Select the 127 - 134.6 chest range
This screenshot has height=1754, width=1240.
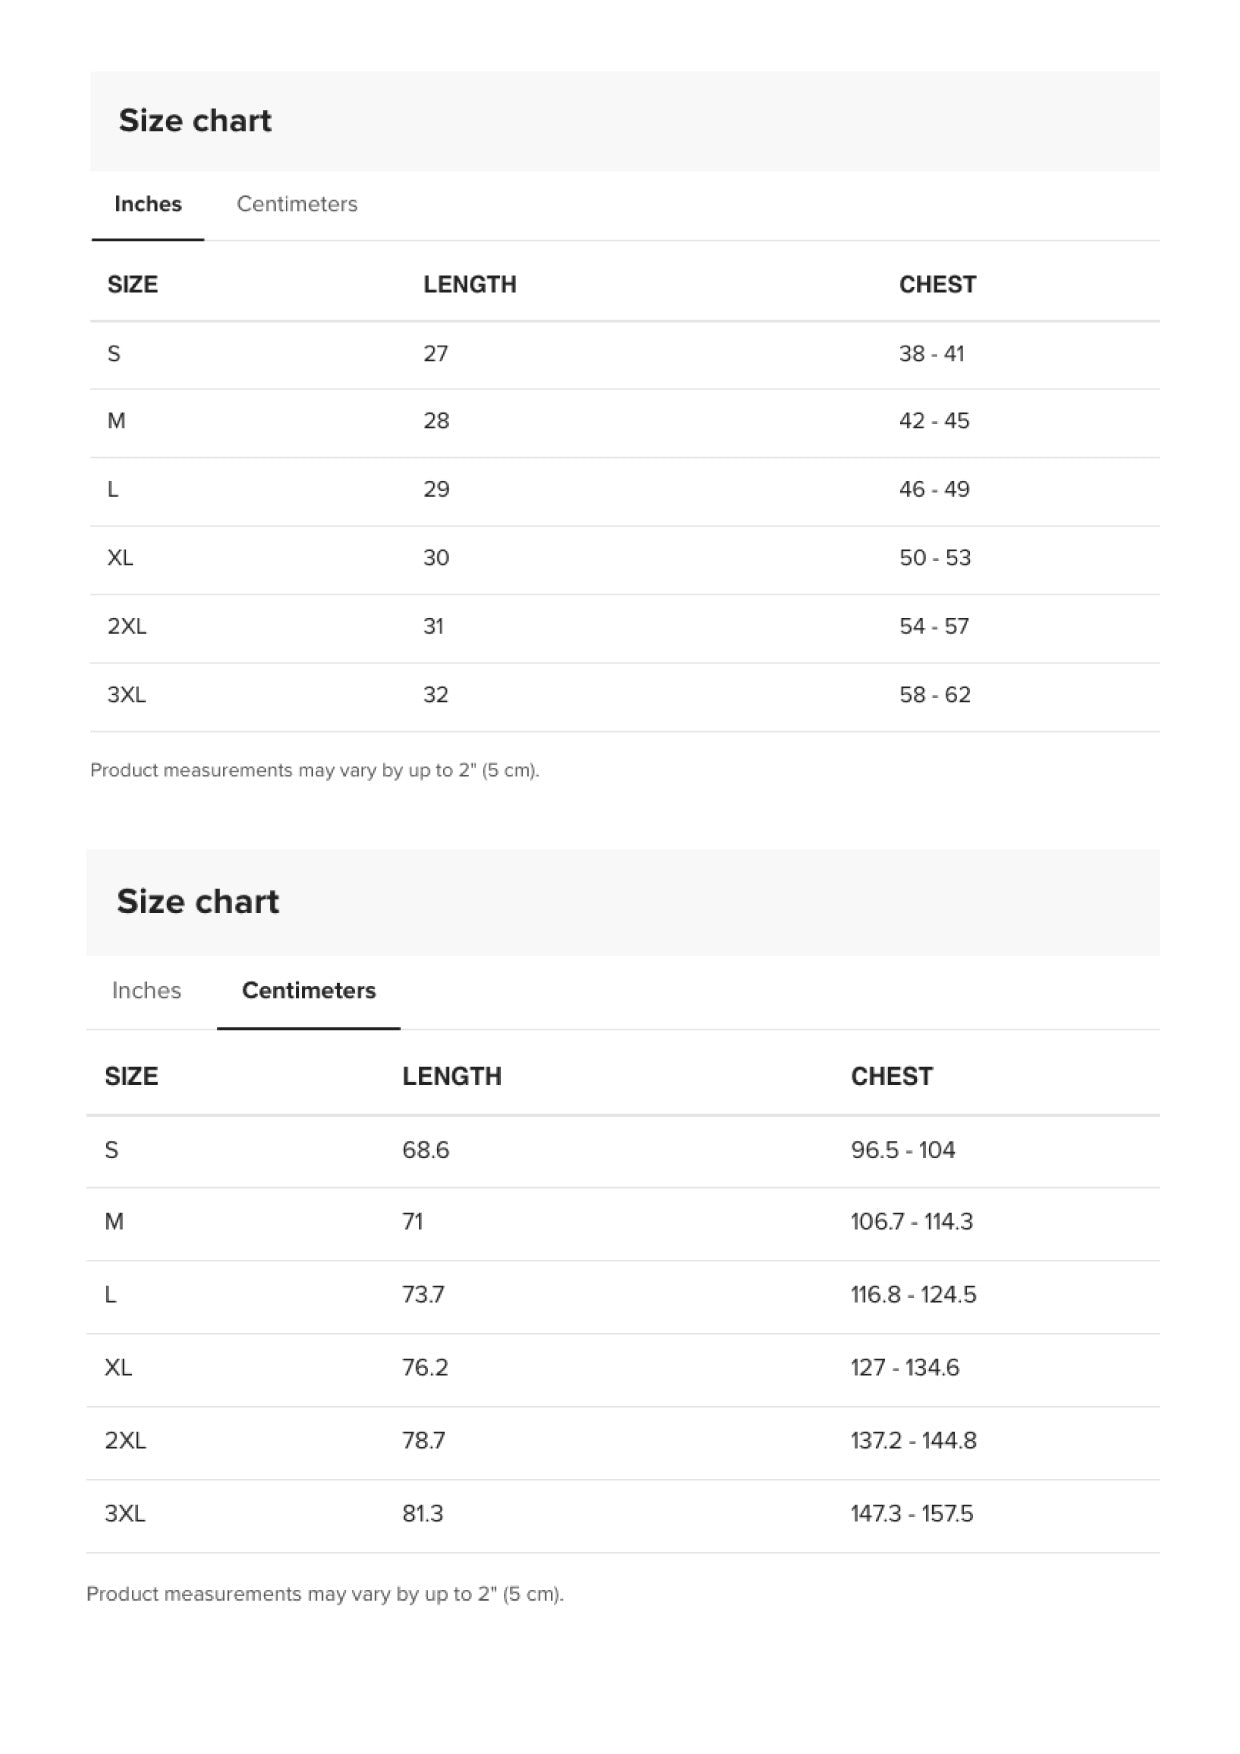click(x=904, y=1367)
